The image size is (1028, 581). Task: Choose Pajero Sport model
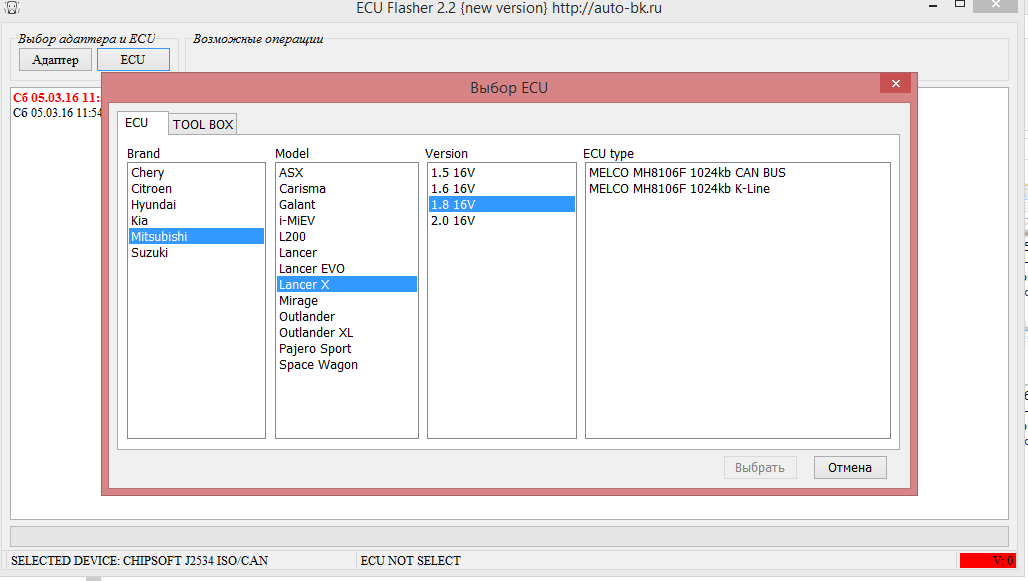coord(347,348)
